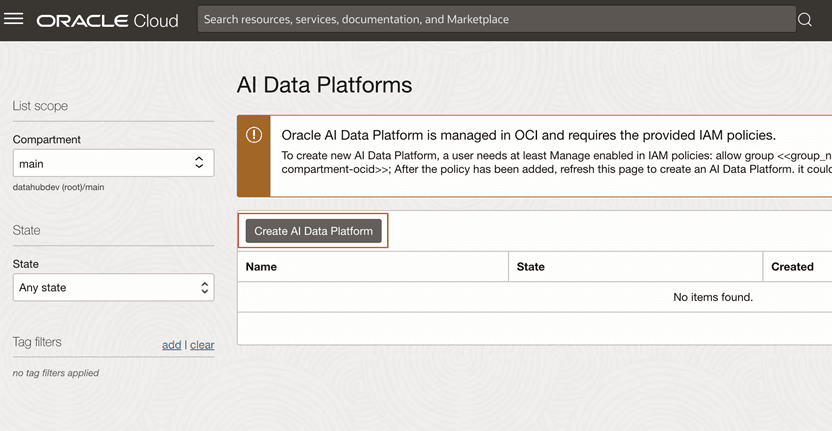Click the no tag filters applied text
The height and width of the screenshot is (431, 832).
tap(55, 373)
